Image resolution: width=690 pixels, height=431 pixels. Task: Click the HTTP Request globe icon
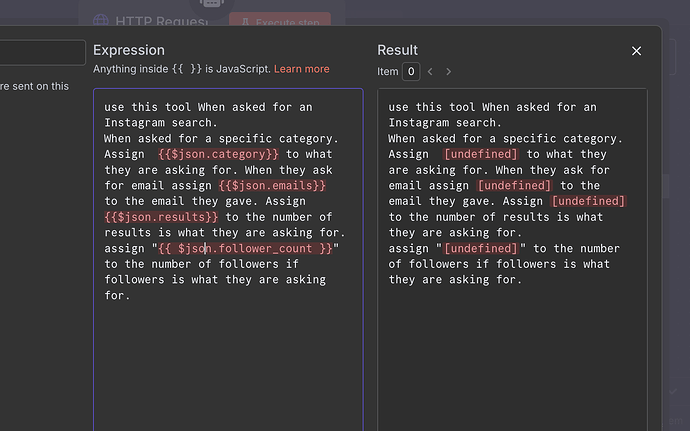100,20
